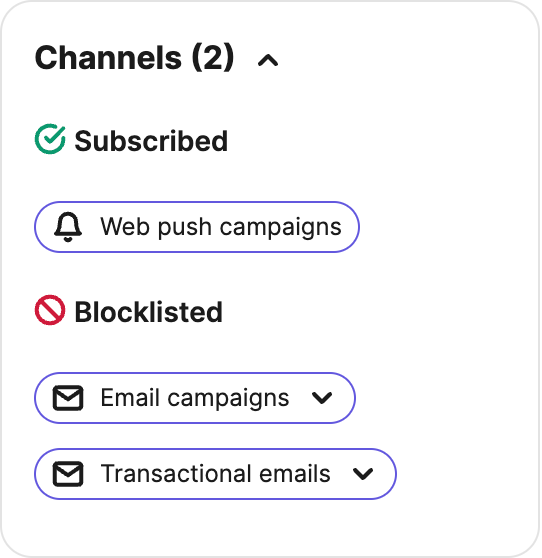Click the Subscribed label text
This screenshot has width=542, height=558.
click(151, 141)
